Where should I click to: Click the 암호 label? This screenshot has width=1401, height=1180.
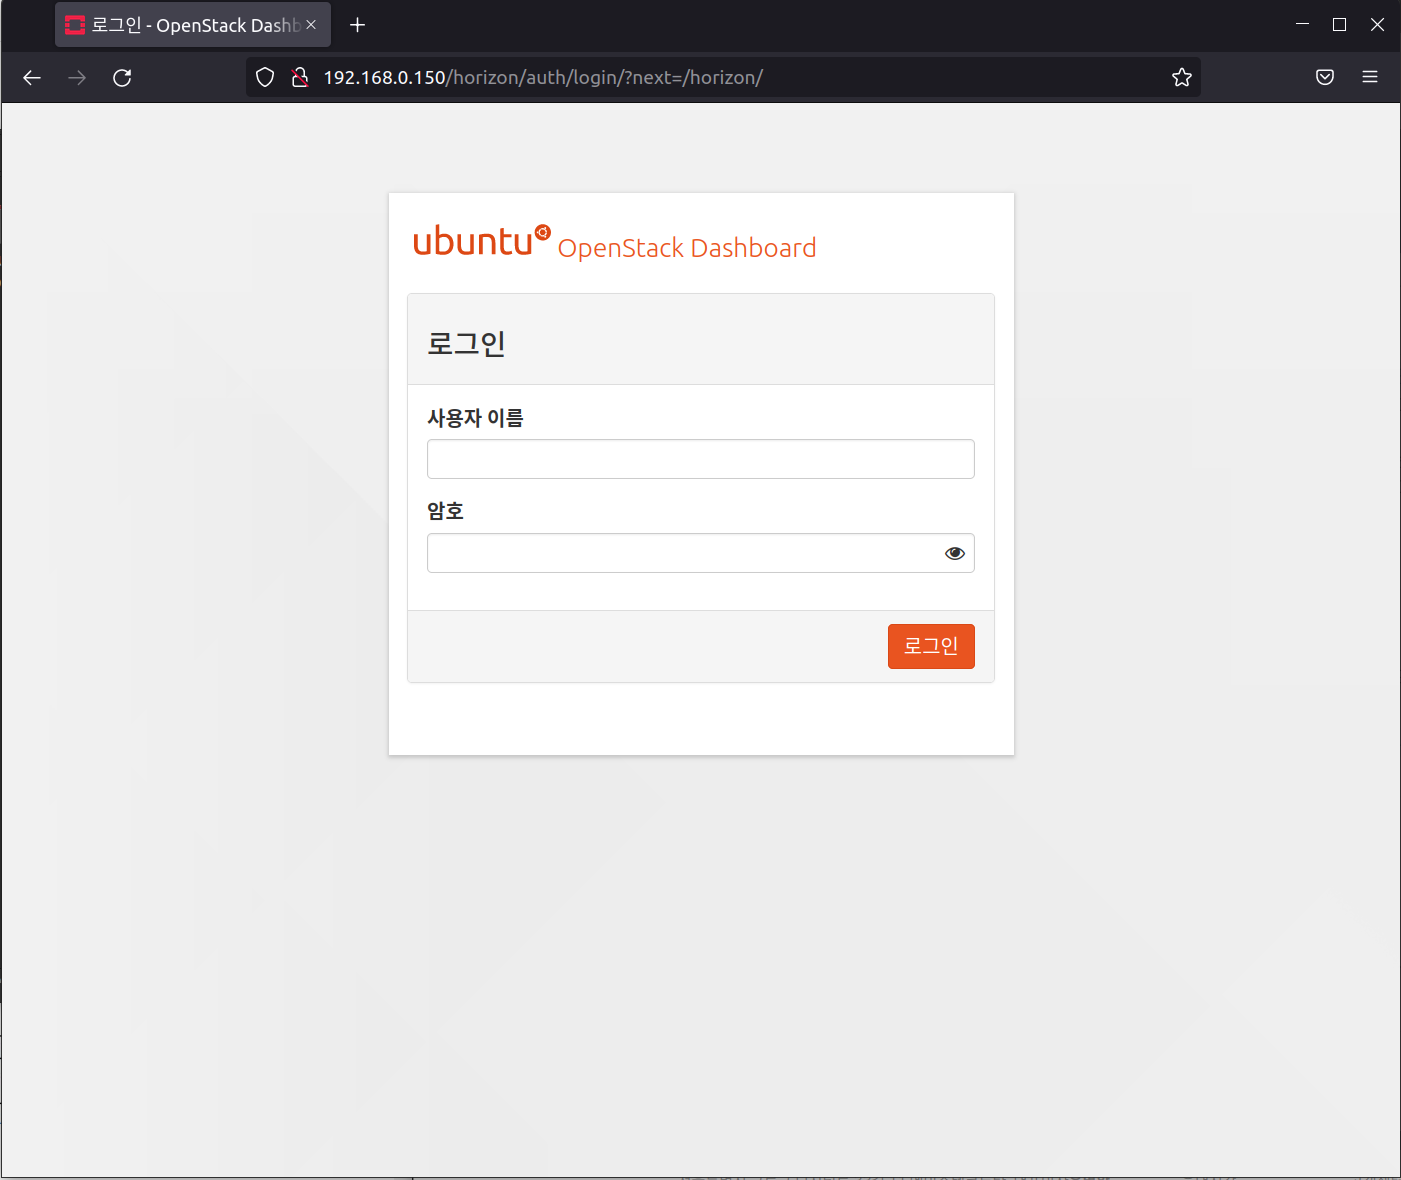click(445, 511)
